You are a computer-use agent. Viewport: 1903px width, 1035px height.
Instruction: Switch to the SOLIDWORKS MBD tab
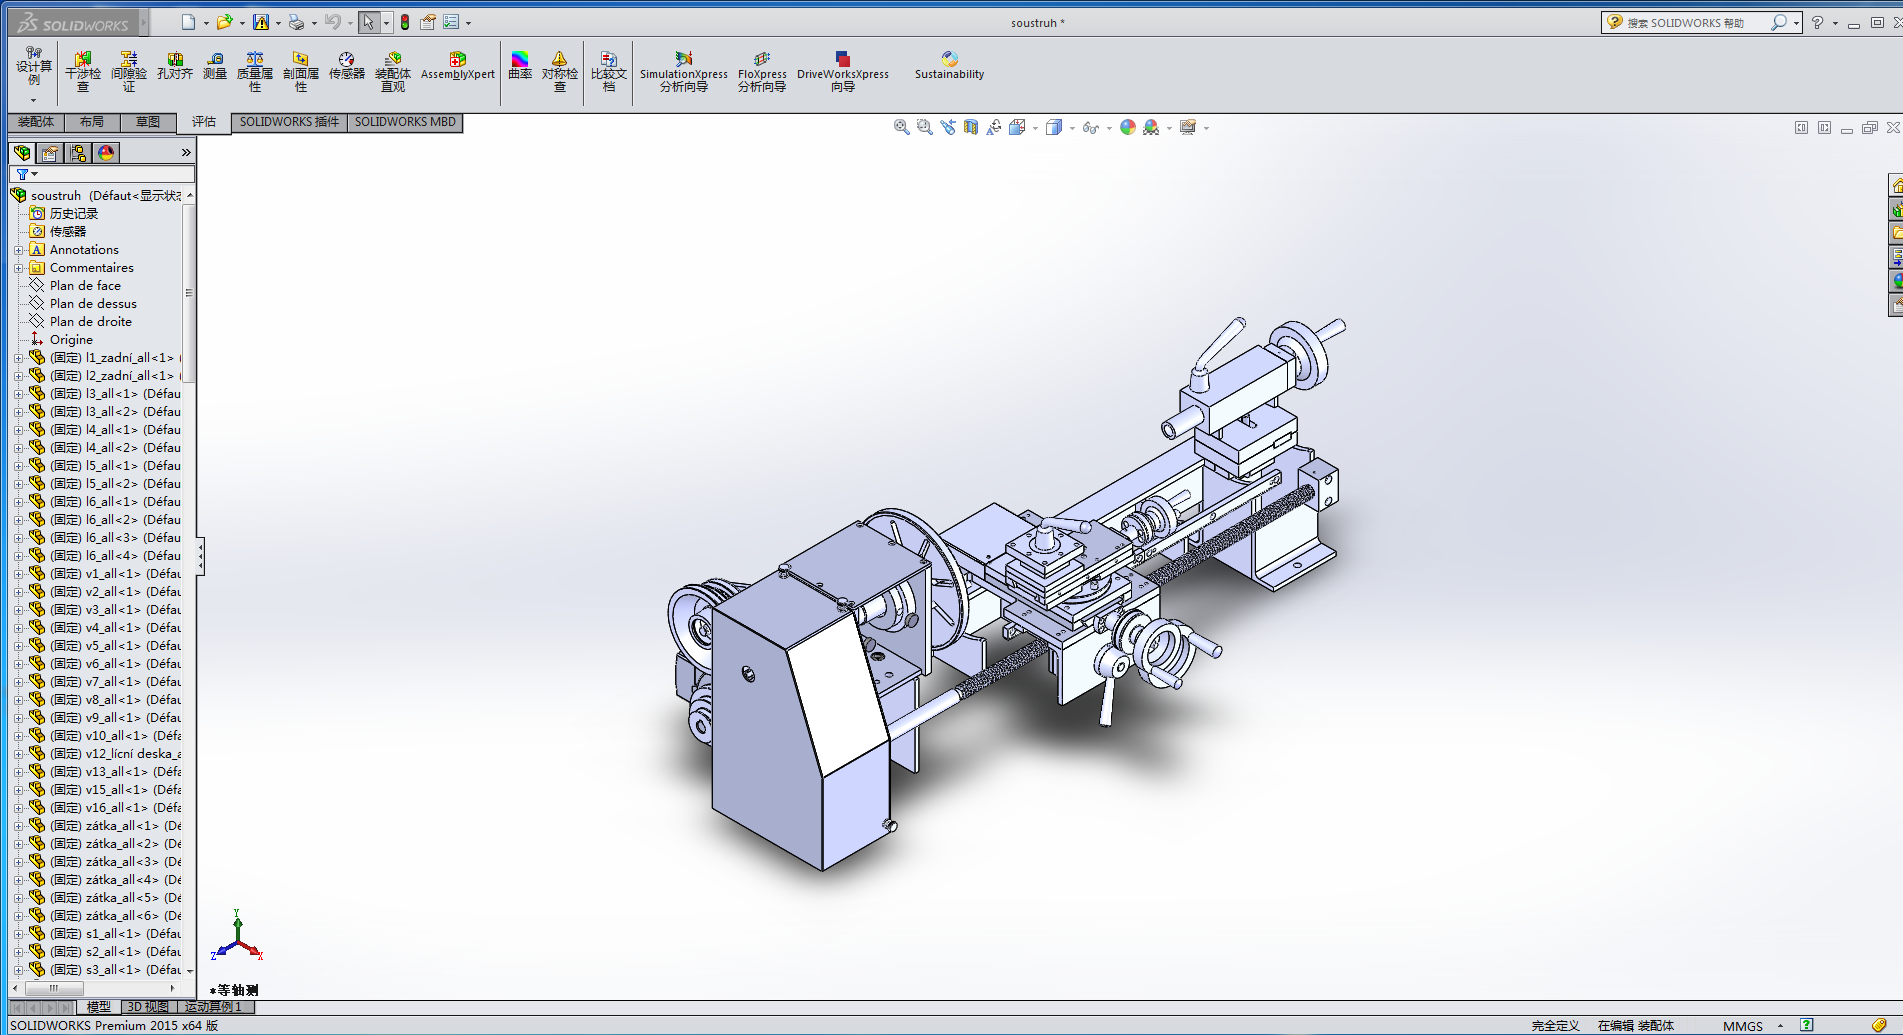405,122
